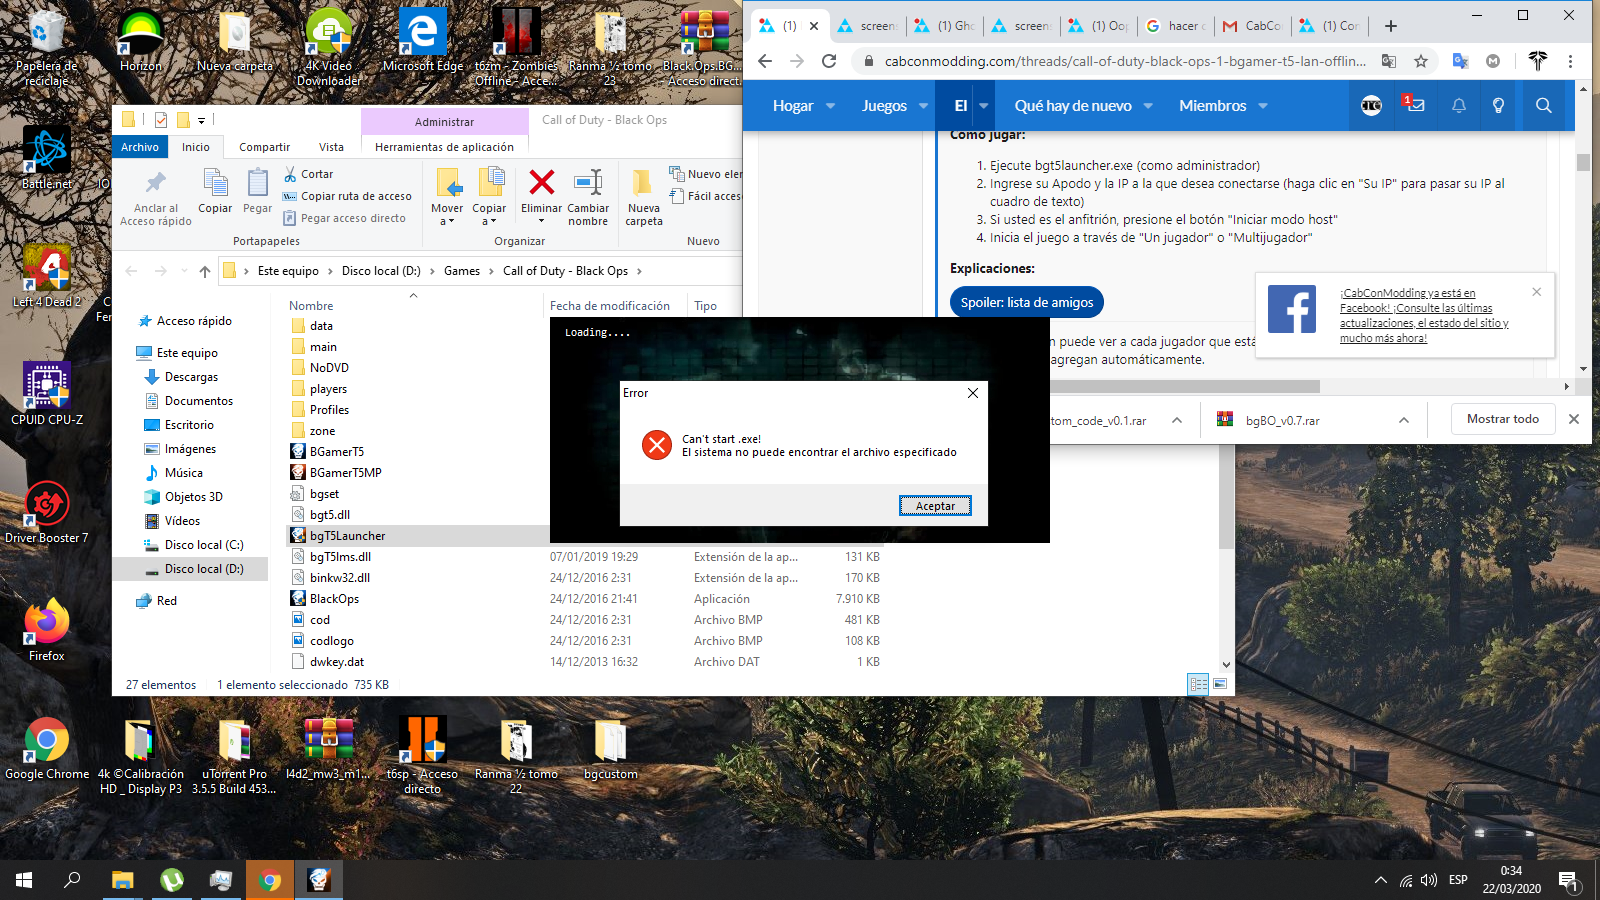This screenshot has width=1600, height=900.
Task: Open the alerts bell icon
Action: coord(1458,106)
